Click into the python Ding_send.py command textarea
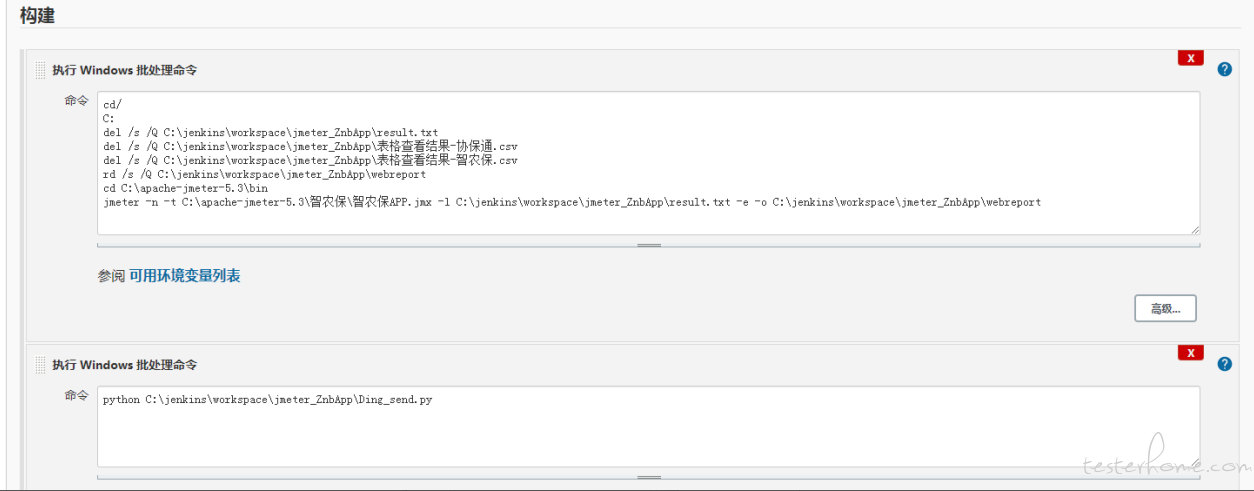 pos(648,426)
